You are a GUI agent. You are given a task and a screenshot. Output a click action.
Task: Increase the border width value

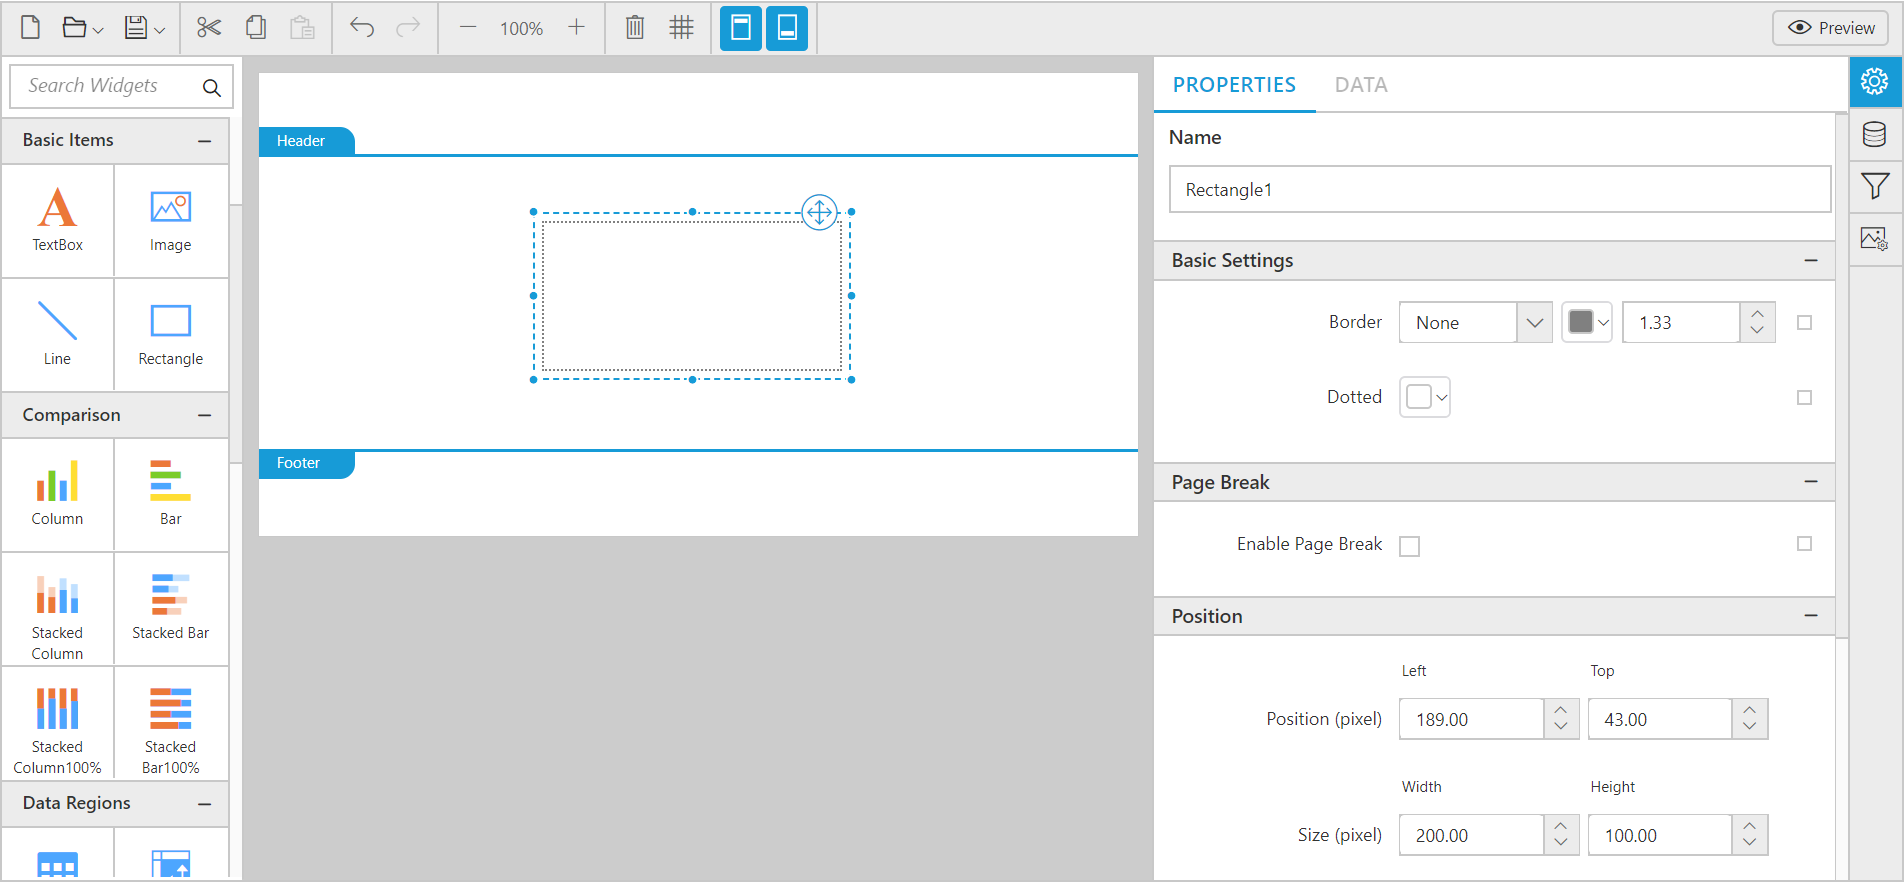pyautogui.click(x=1757, y=313)
